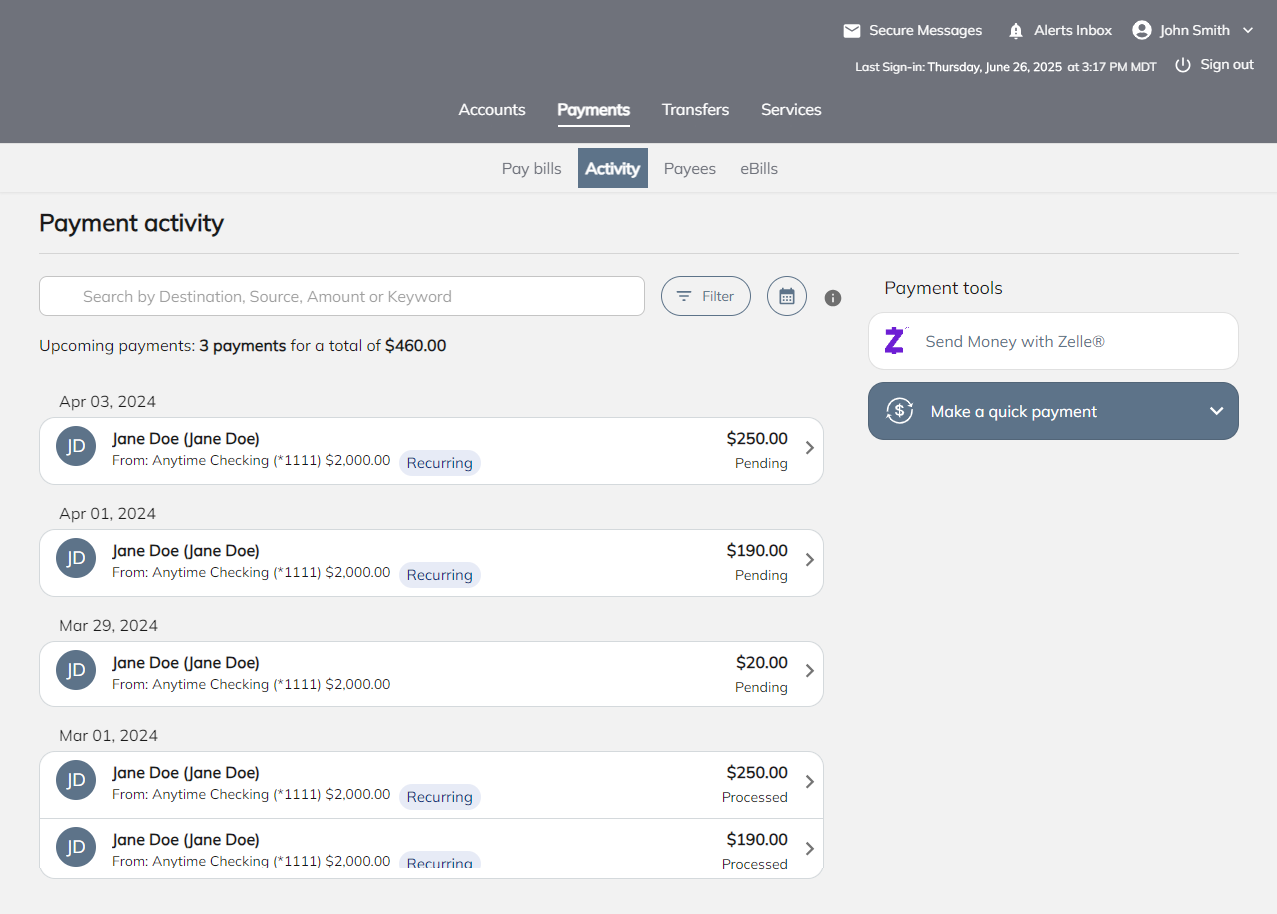The height and width of the screenshot is (914, 1277).
Task: Click the Zelle logo icon
Action: (895, 341)
